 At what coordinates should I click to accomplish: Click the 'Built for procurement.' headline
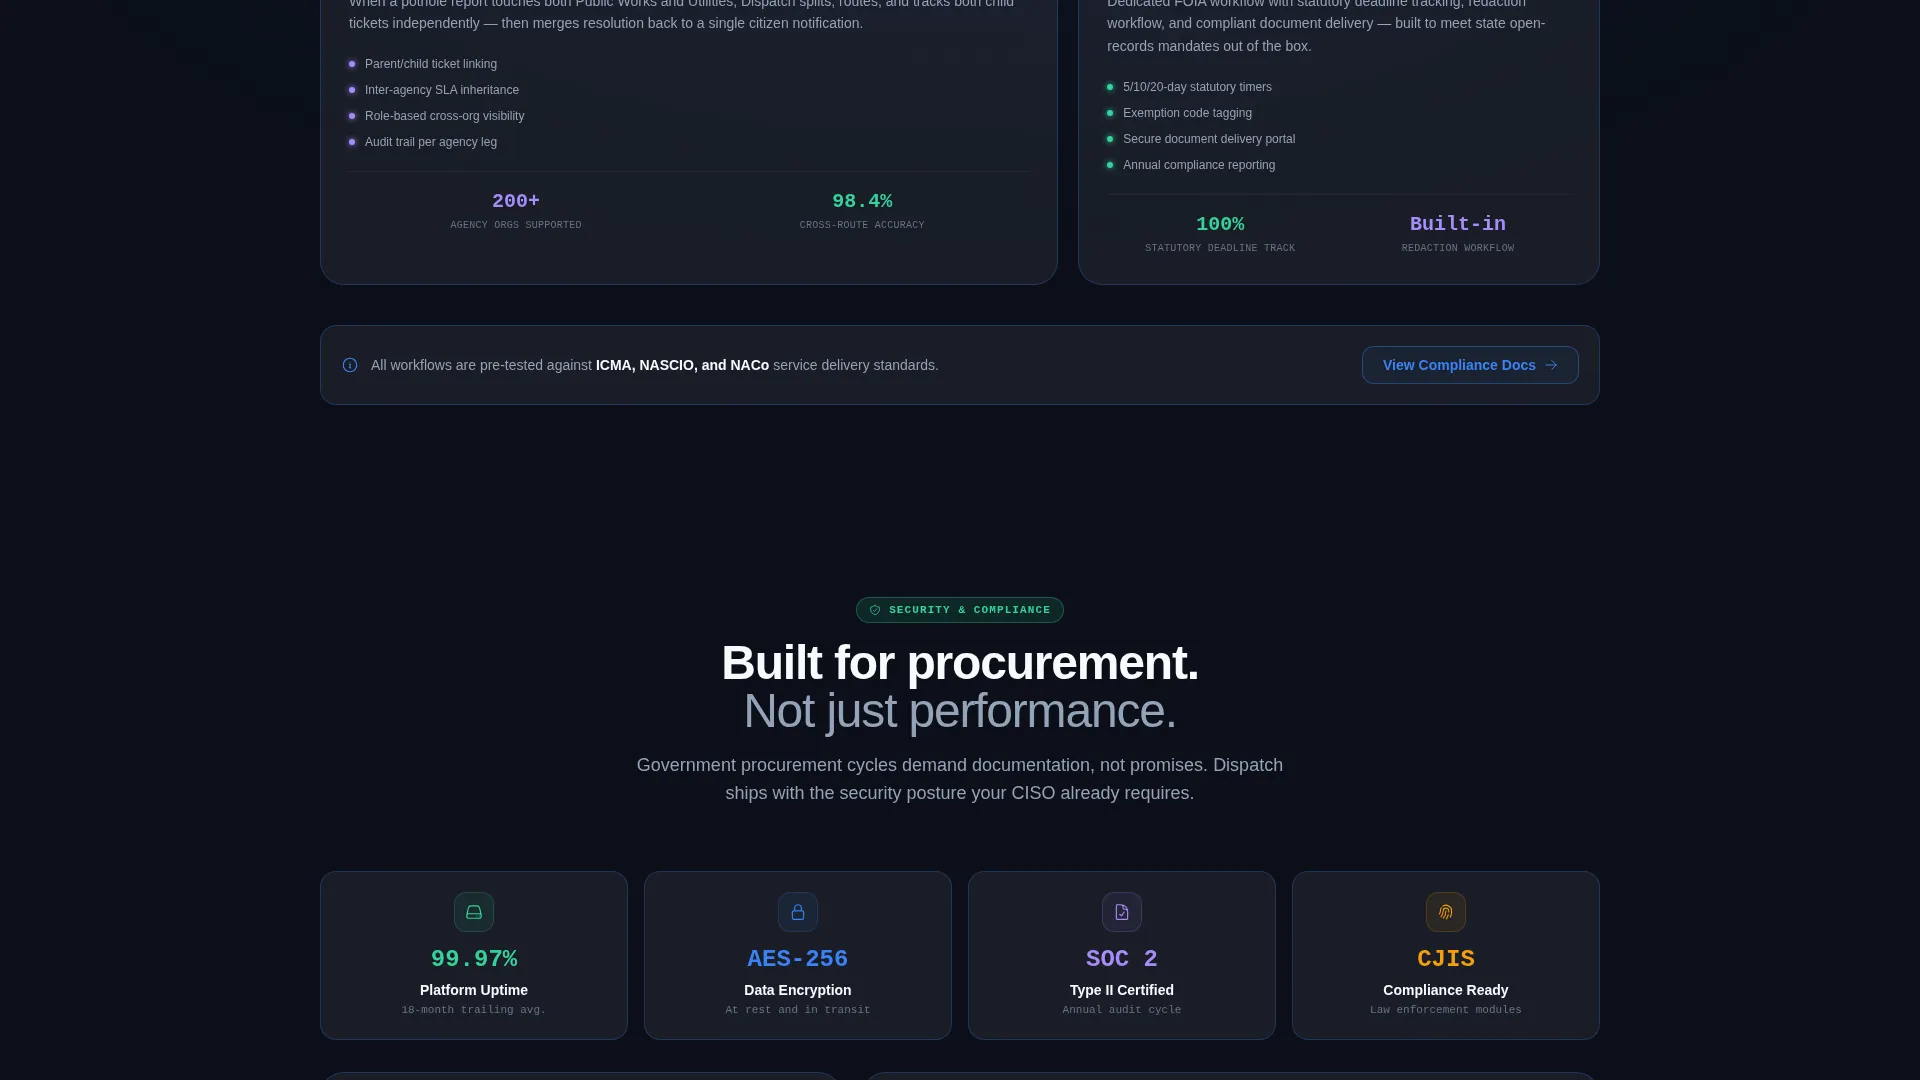pos(960,663)
